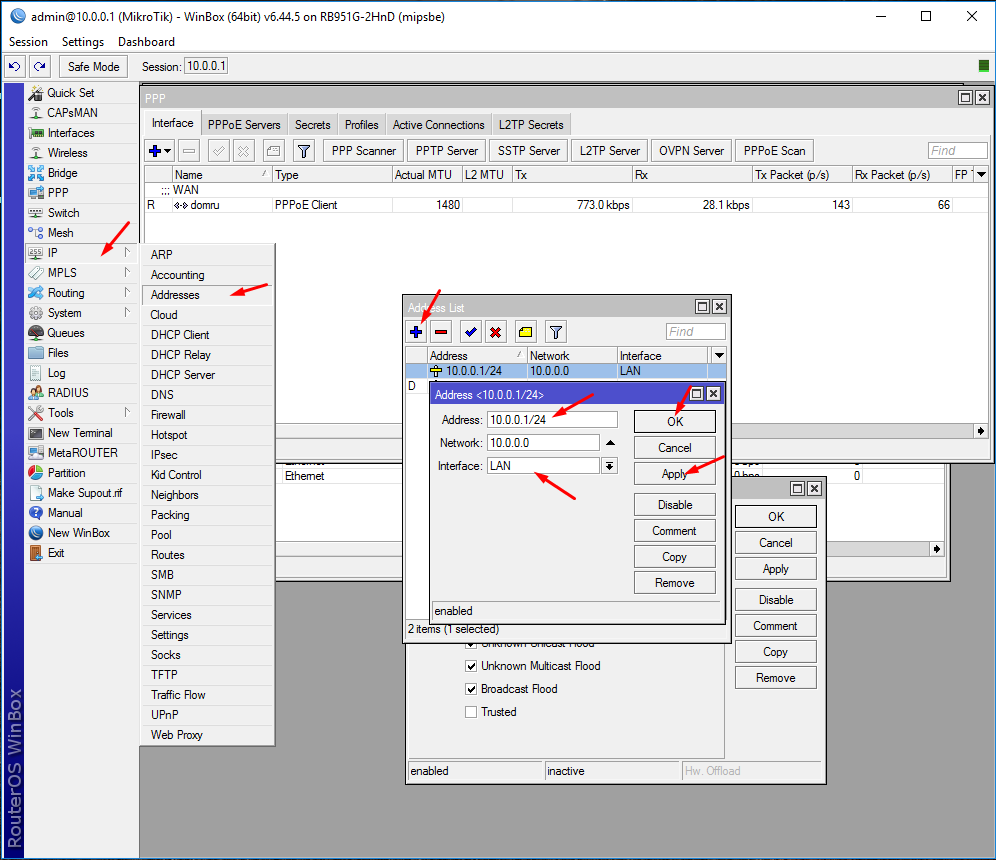Open Bridge in sidebar menu
Viewport: 996px width, 860px height.
coord(62,173)
